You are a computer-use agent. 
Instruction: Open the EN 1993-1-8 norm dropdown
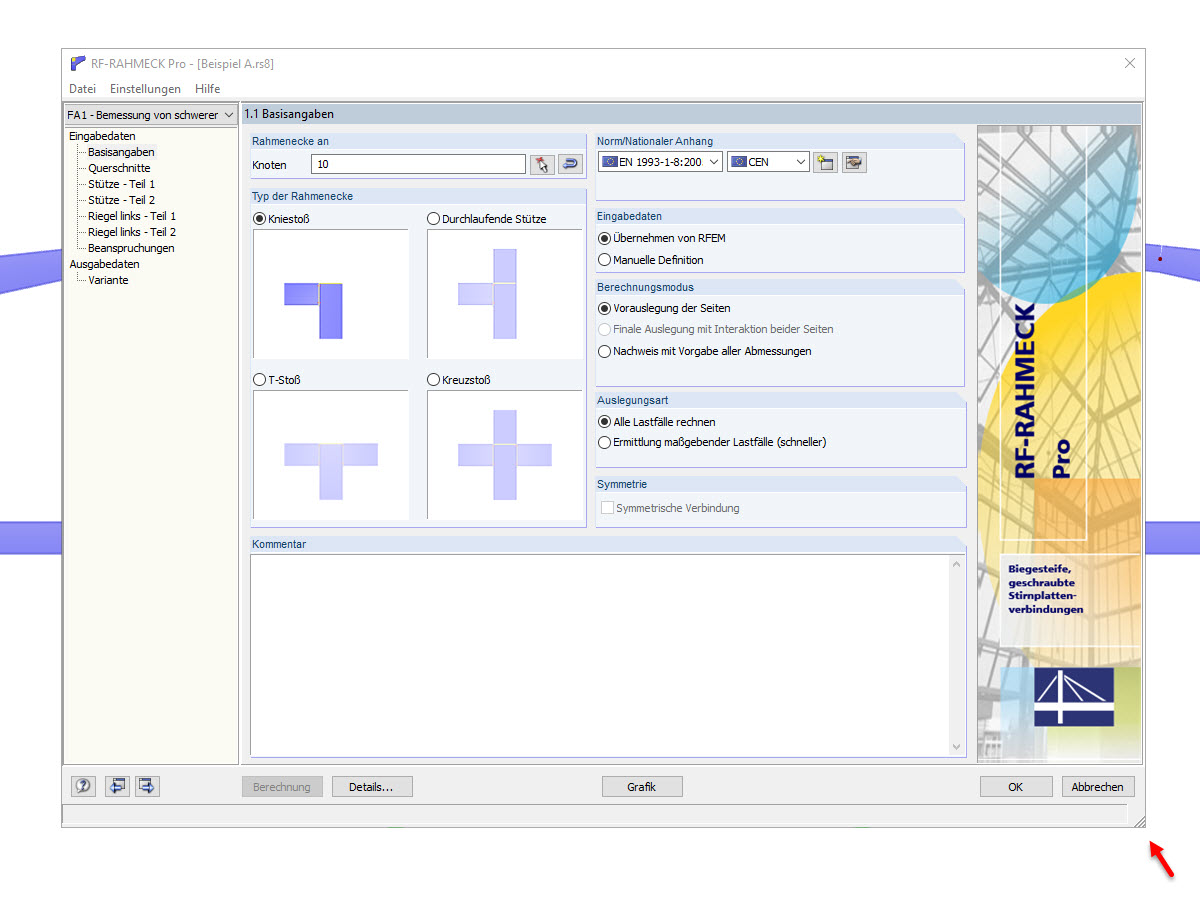[712, 161]
